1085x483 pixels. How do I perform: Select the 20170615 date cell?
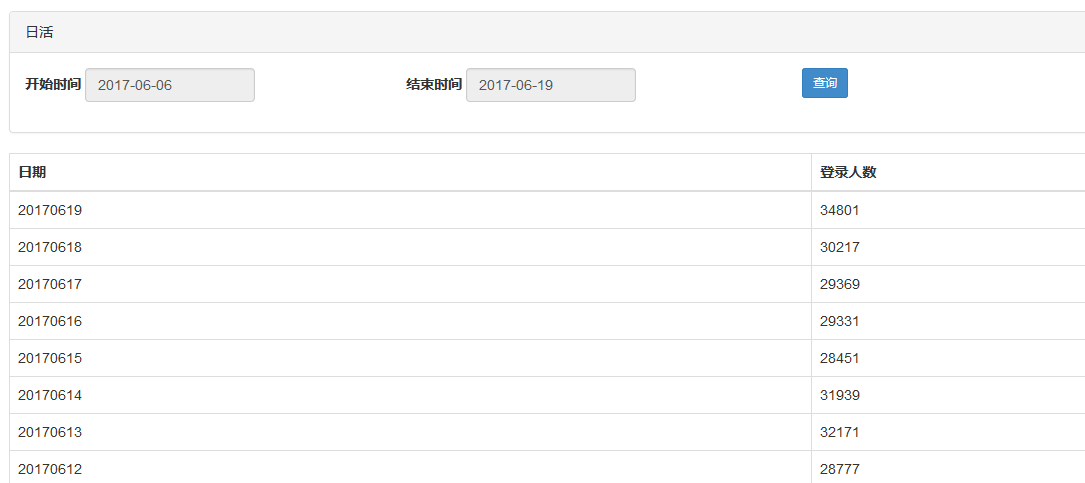coord(50,358)
